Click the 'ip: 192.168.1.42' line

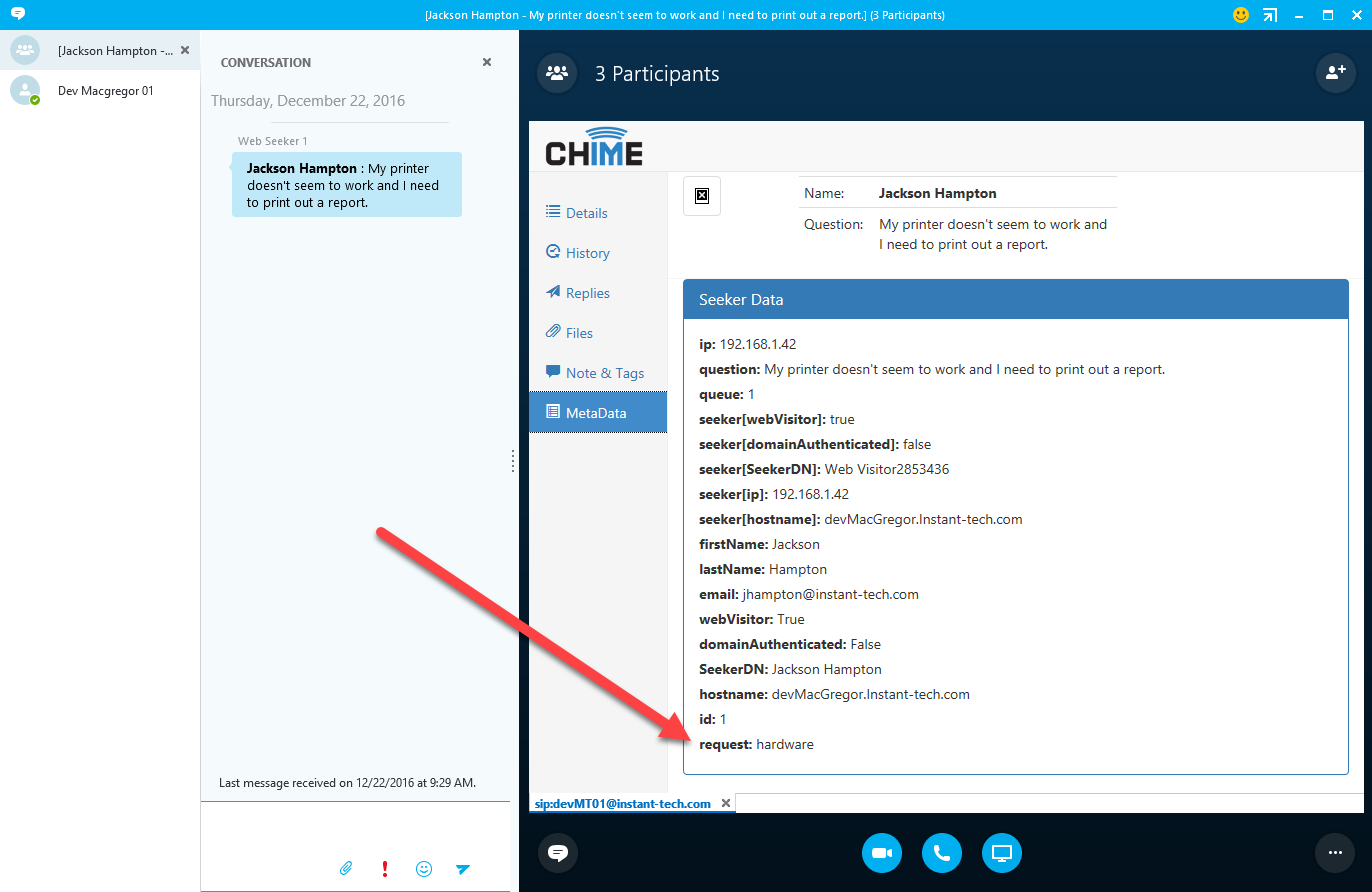pyautogui.click(x=747, y=344)
